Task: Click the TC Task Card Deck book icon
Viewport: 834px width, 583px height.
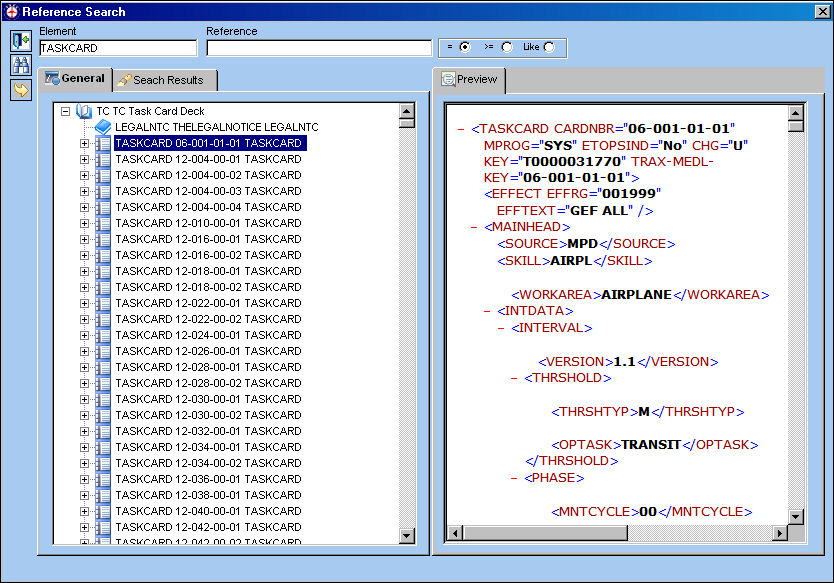Action: coord(84,111)
